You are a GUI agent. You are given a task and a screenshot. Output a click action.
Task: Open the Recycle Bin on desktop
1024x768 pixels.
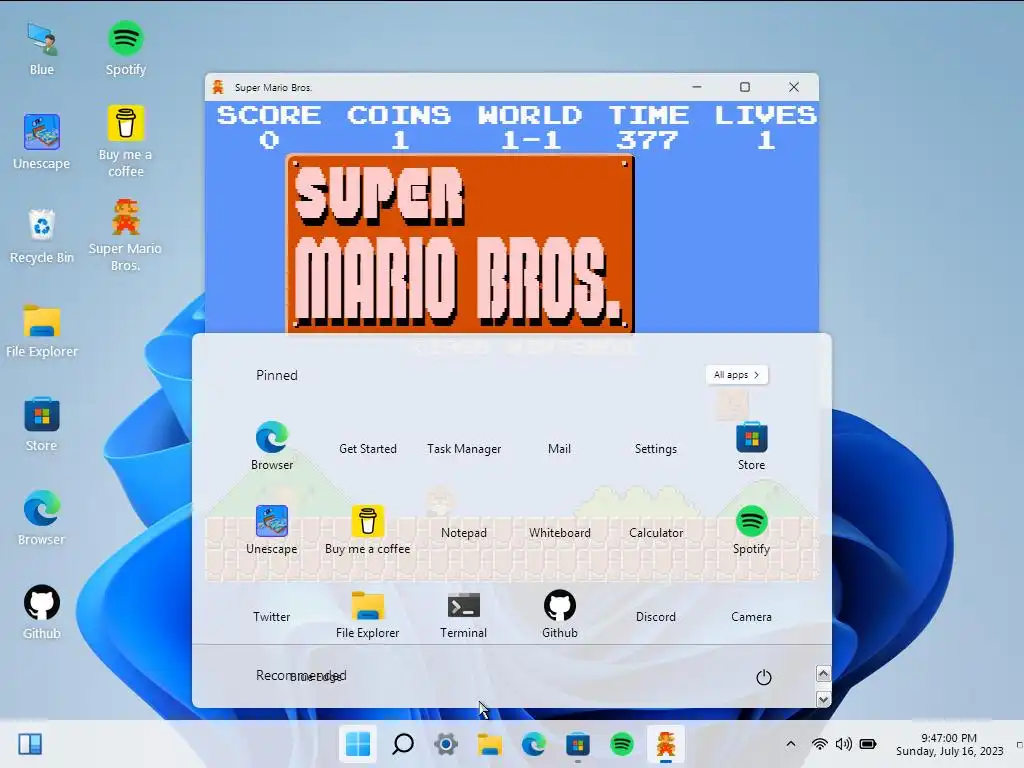(x=42, y=236)
